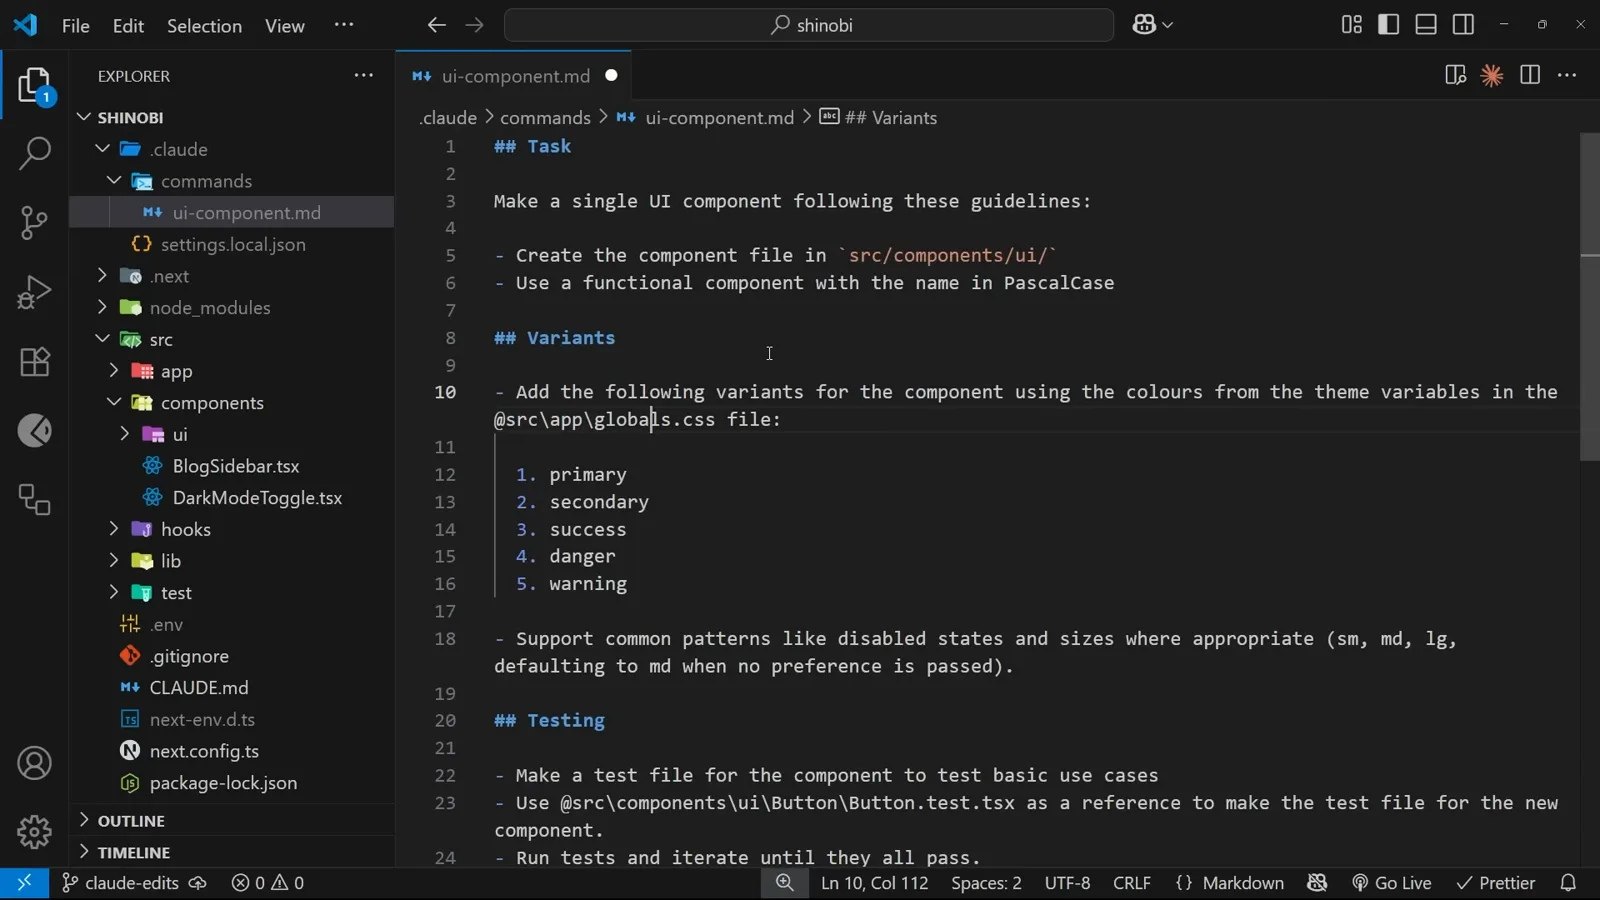
Task: Change Spaces: 2 indentation setting
Action: [x=986, y=883]
